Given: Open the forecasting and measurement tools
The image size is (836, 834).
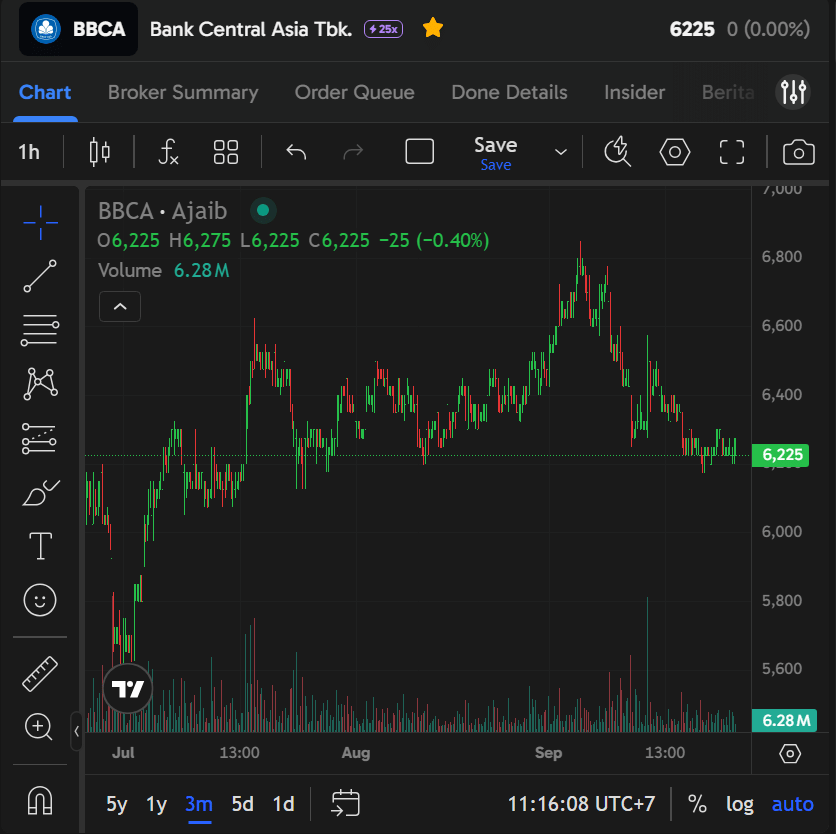Looking at the screenshot, I should tap(39, 438).
